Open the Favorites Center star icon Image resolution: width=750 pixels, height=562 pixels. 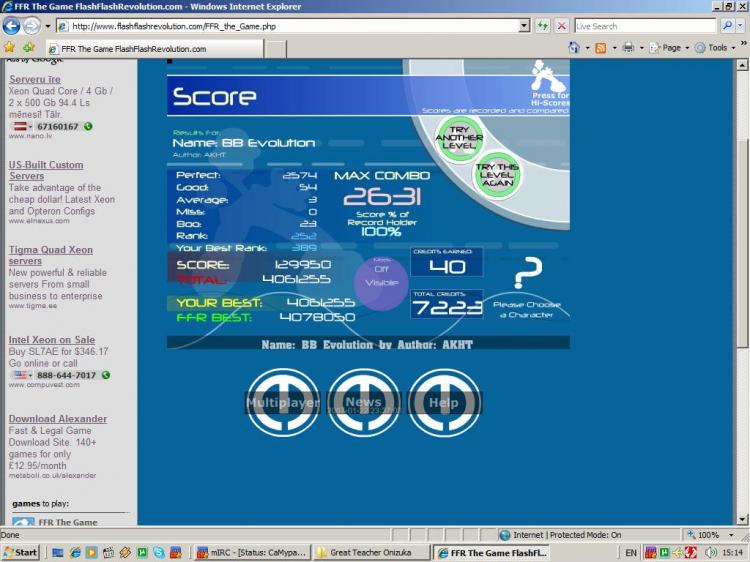click(9, 47)
